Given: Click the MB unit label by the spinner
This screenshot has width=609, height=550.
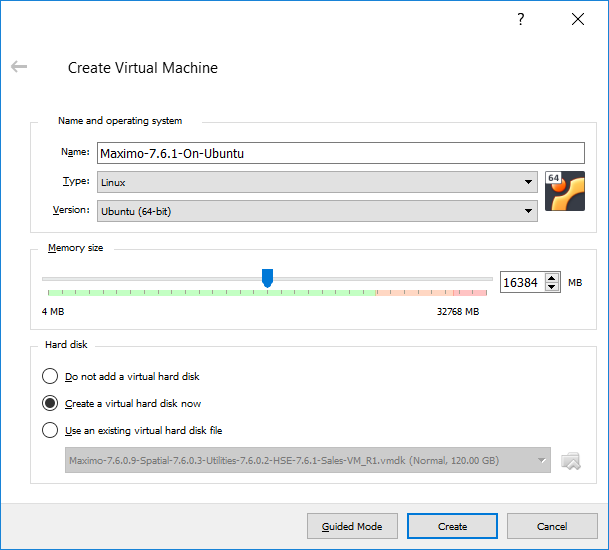Looking at the screenshot, I should 575,283.
